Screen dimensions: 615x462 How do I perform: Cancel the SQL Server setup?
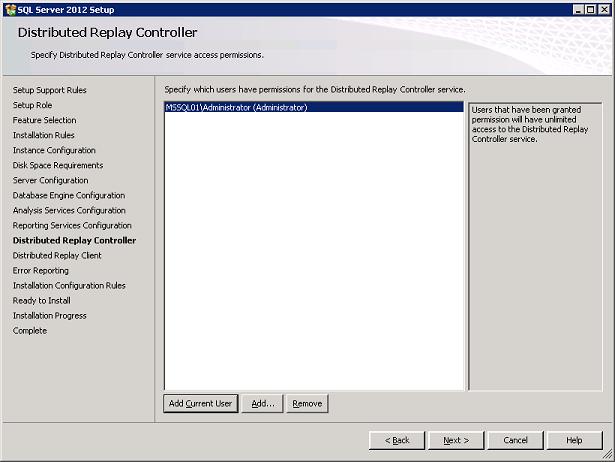point(515,440)
